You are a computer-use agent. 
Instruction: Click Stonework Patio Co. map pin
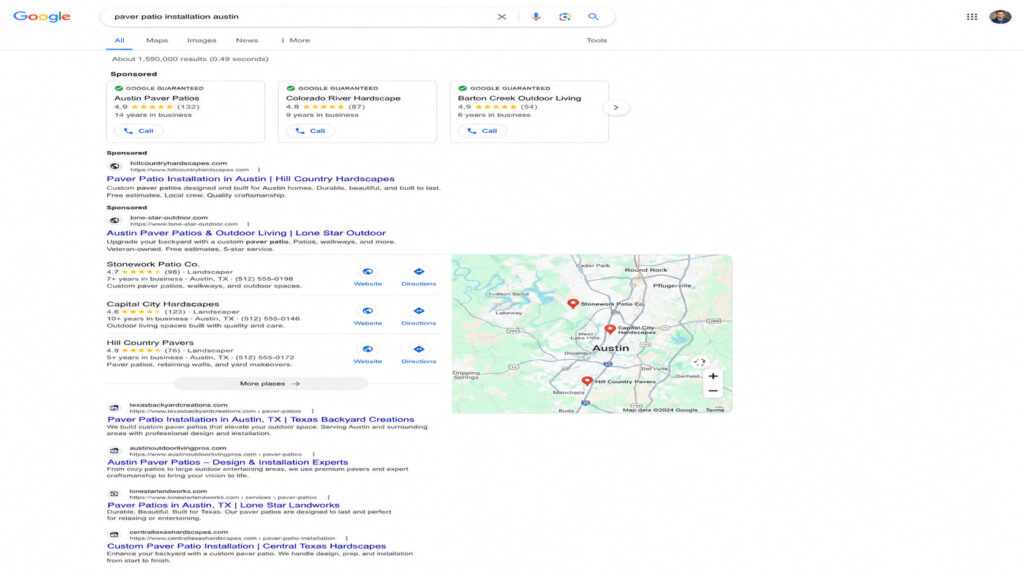(573, 304)
